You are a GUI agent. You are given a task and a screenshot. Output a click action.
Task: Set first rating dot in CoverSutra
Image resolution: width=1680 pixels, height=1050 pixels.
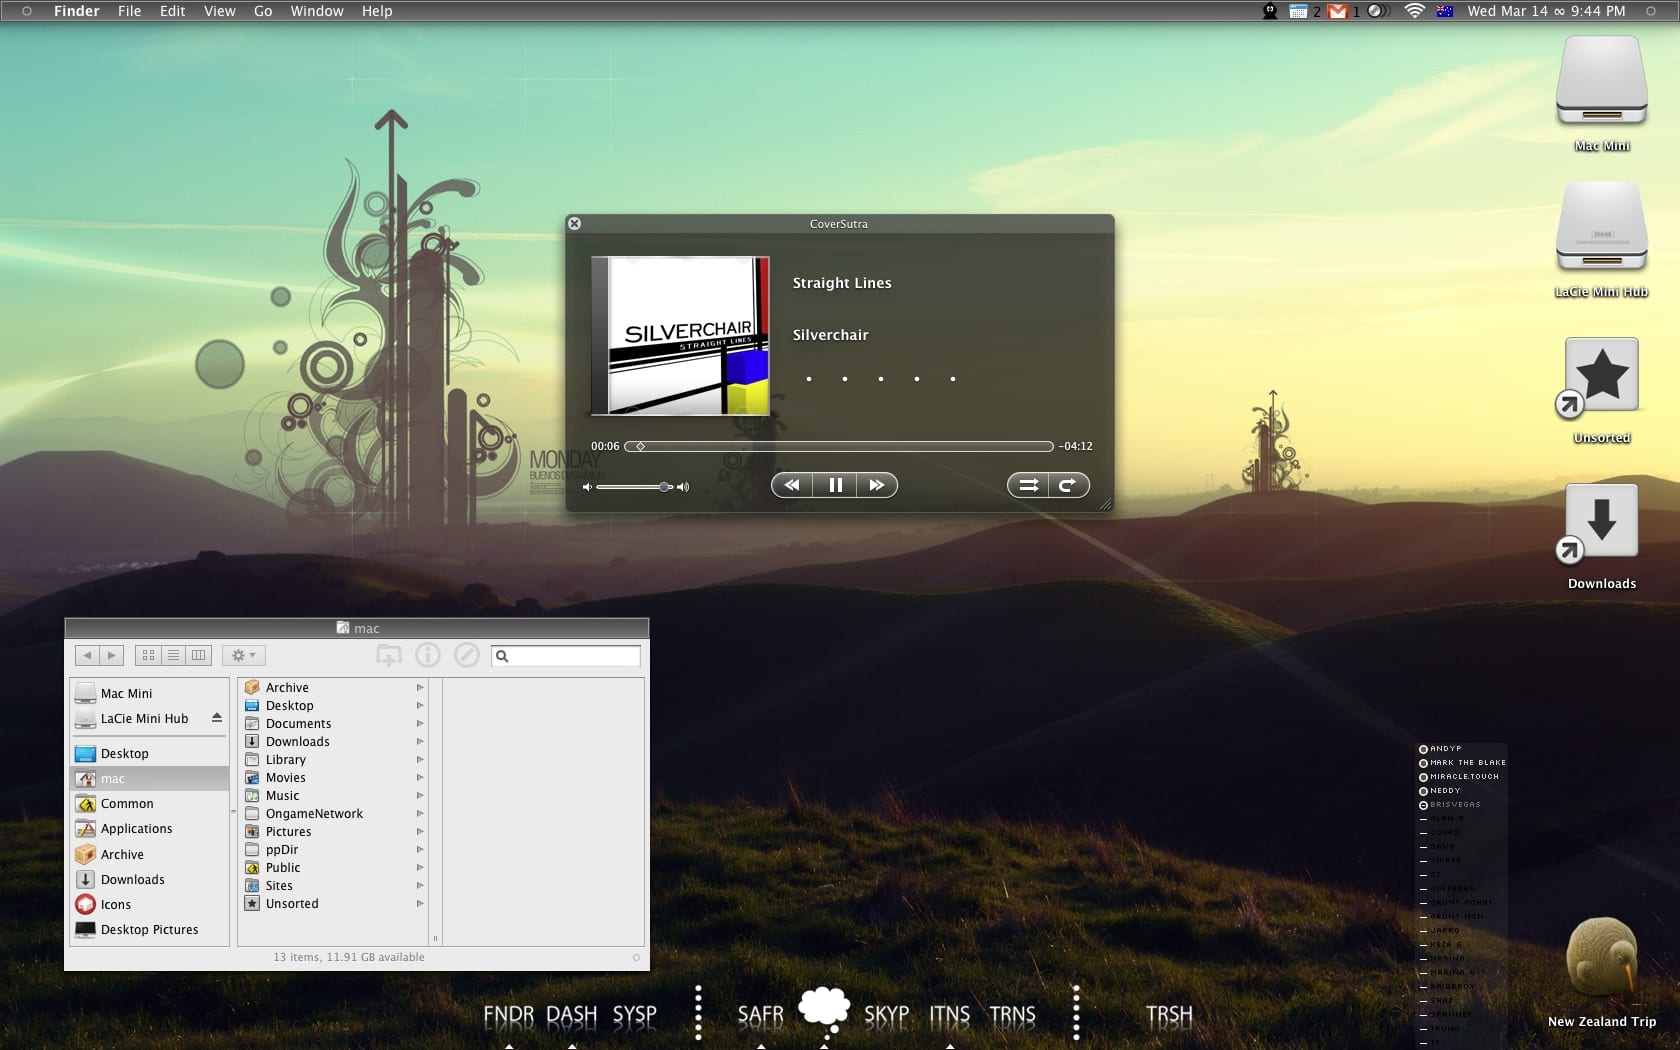point(809,379)
